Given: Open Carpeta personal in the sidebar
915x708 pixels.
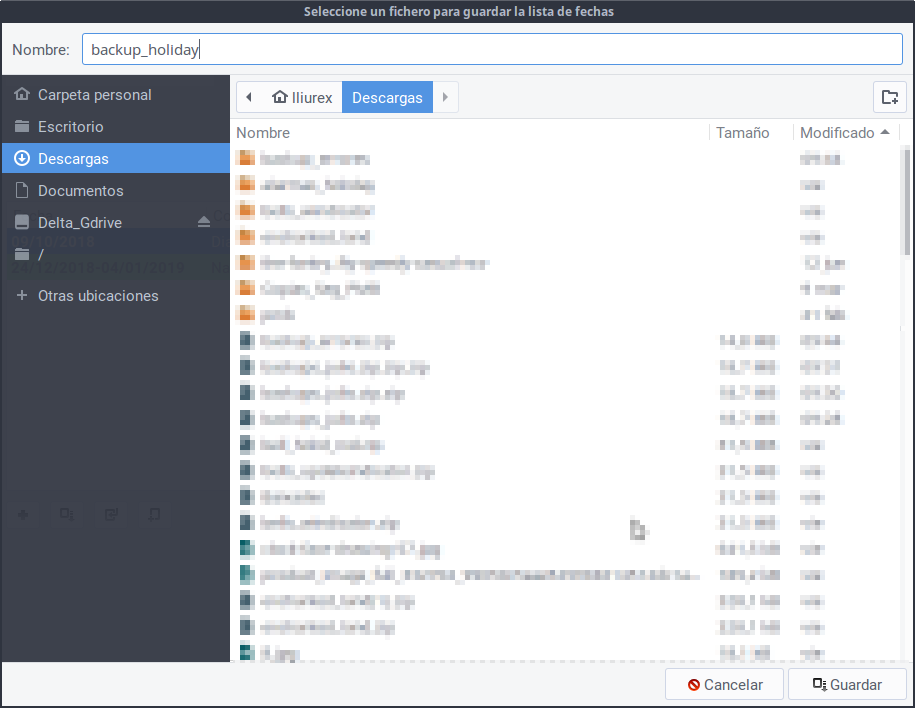Looking at the screenshot, I should tap(94, 95).
